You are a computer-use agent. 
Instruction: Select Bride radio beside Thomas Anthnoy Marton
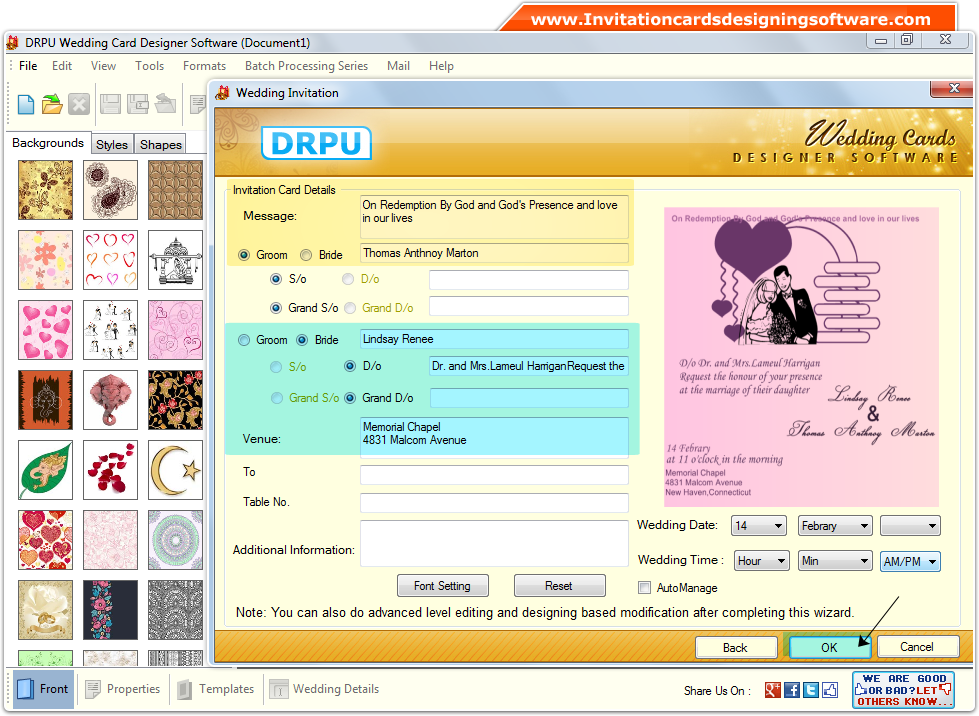[306, 255]
